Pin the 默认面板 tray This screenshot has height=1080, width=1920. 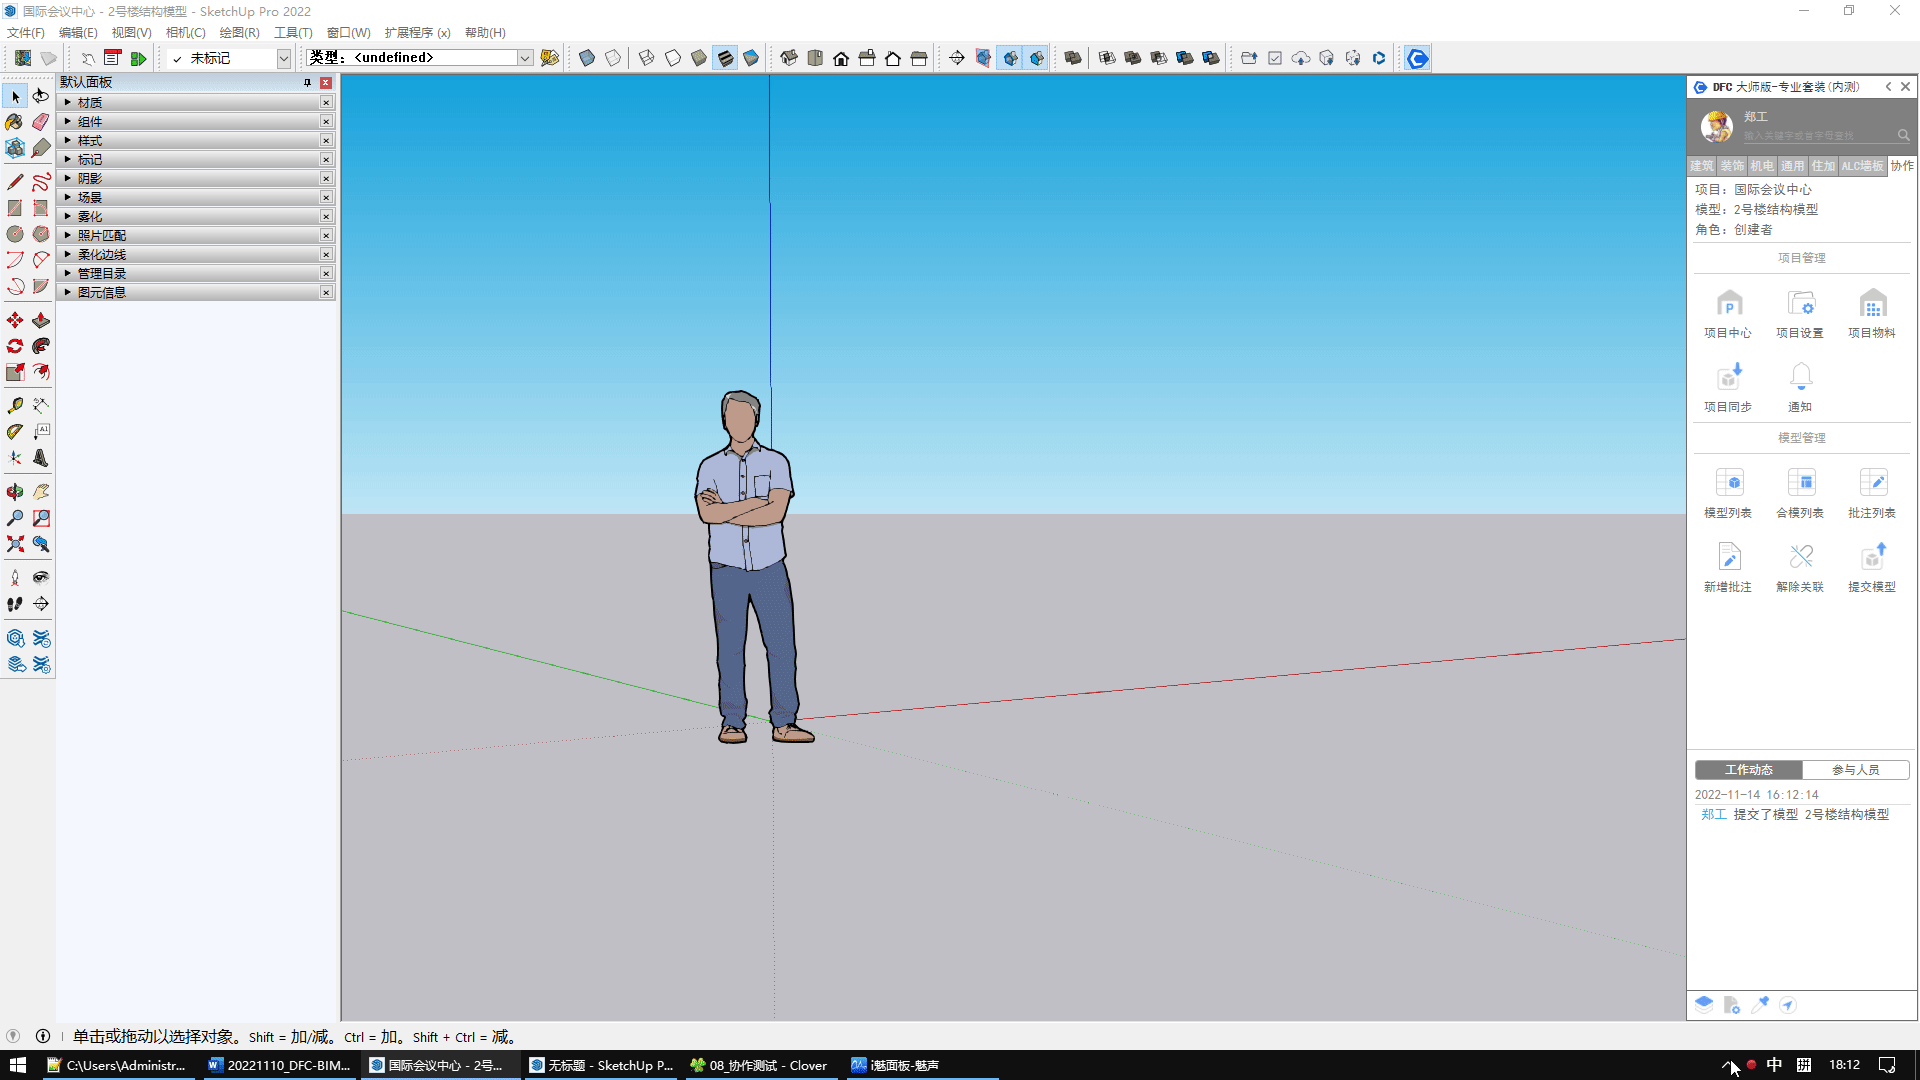click(x=307, y=83)
